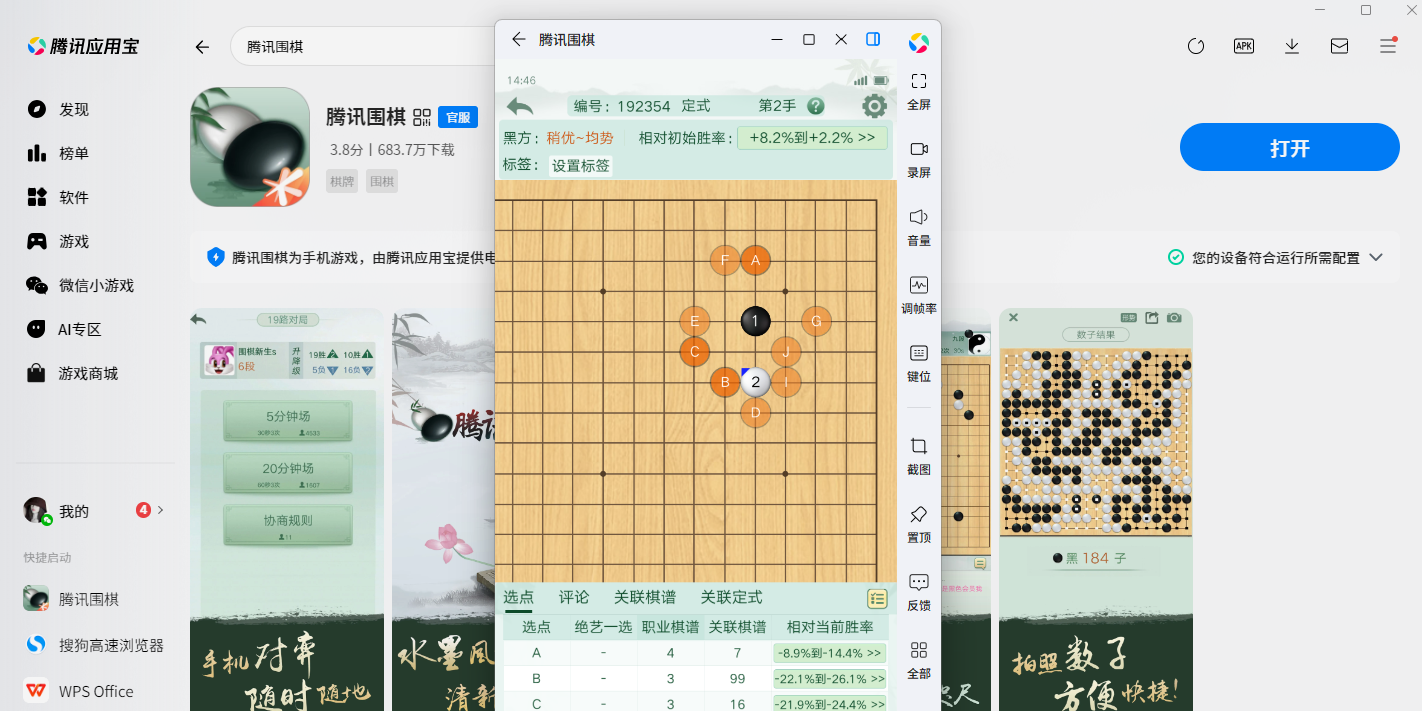Open the 黑 184 子 counting result screenshot
The image size is (1422, 711).
pyautogui.click(x=1096, y=509)
